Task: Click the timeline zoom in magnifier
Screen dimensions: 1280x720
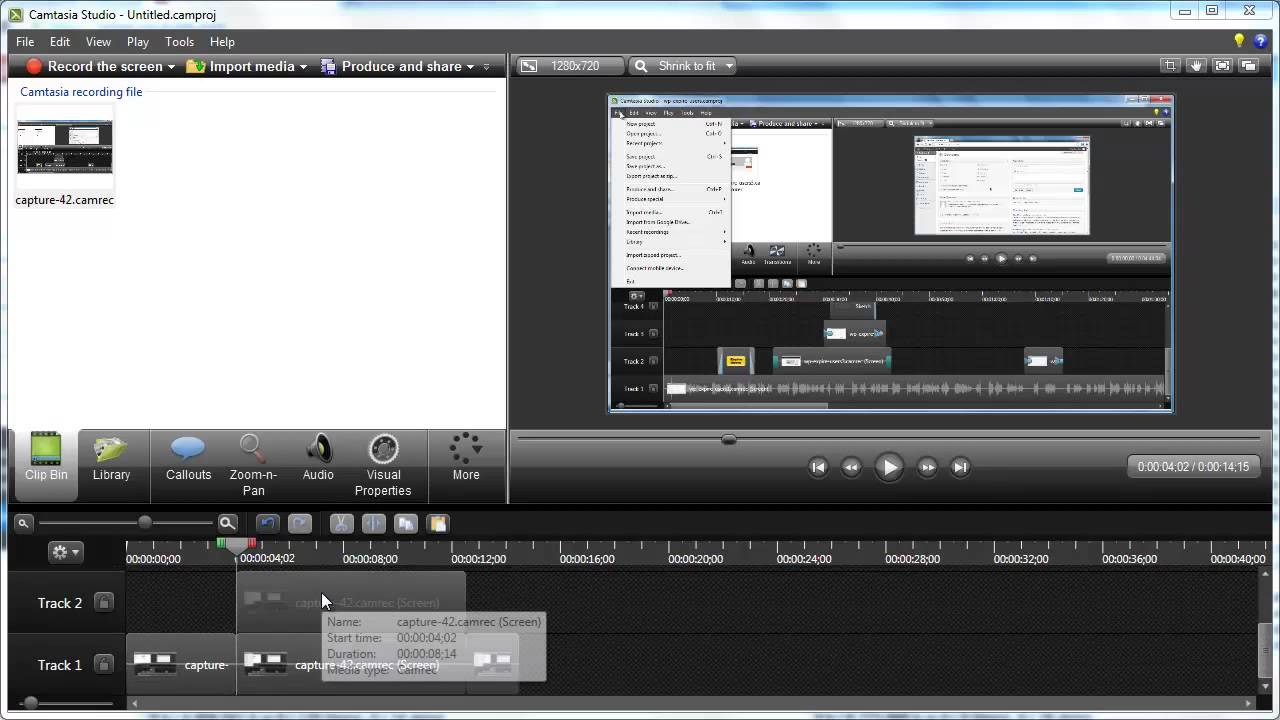Action: (x=228, y=523)
